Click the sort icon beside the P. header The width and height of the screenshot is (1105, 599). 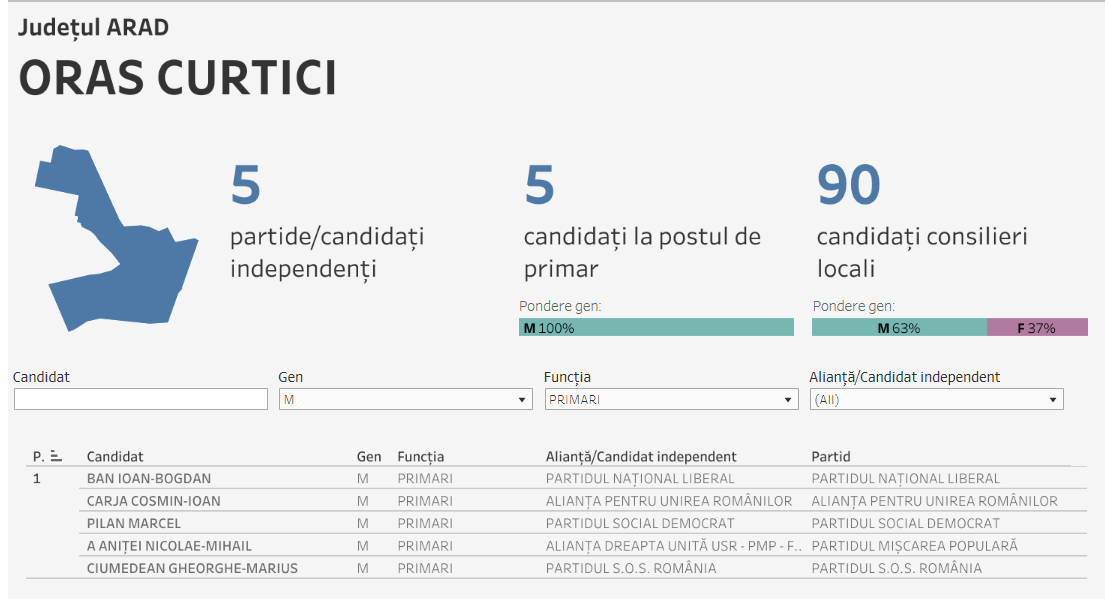click(56, 456)
